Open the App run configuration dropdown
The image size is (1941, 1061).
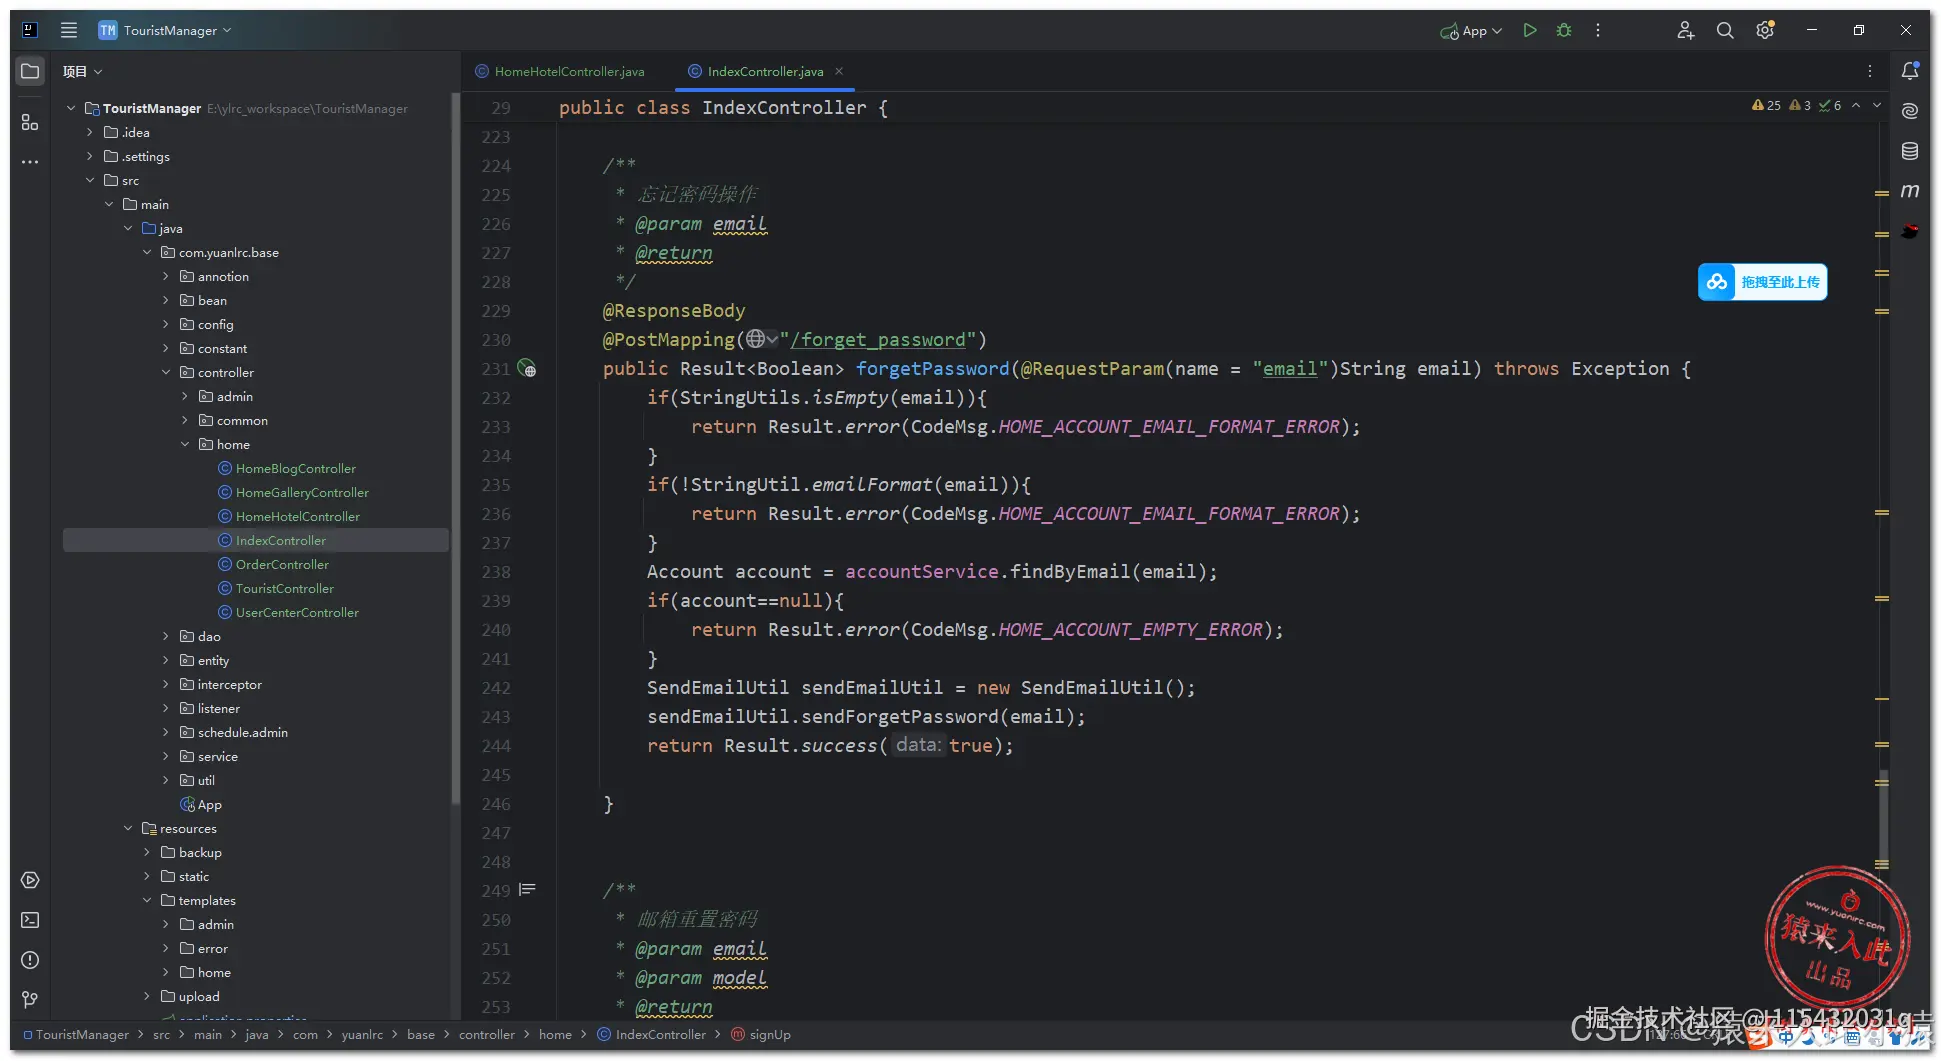1471,31
